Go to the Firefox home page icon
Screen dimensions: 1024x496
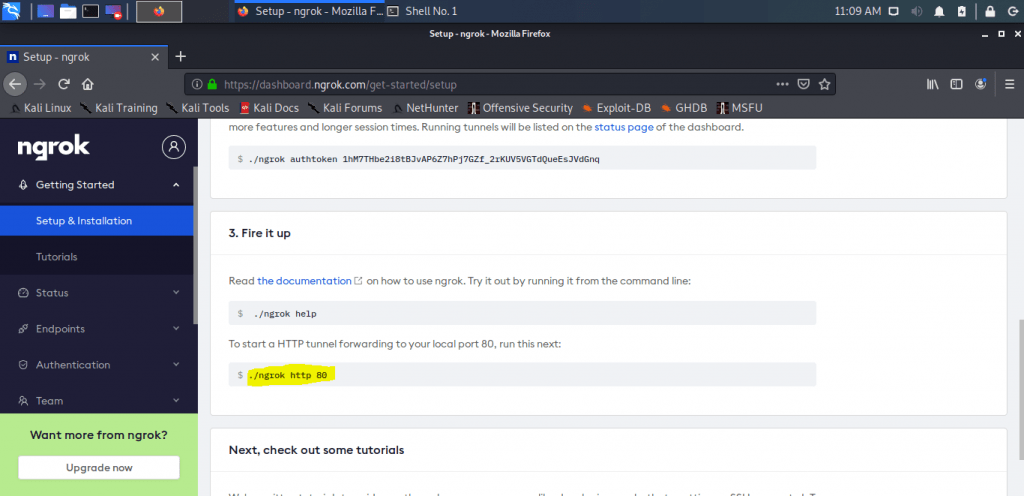88,84
